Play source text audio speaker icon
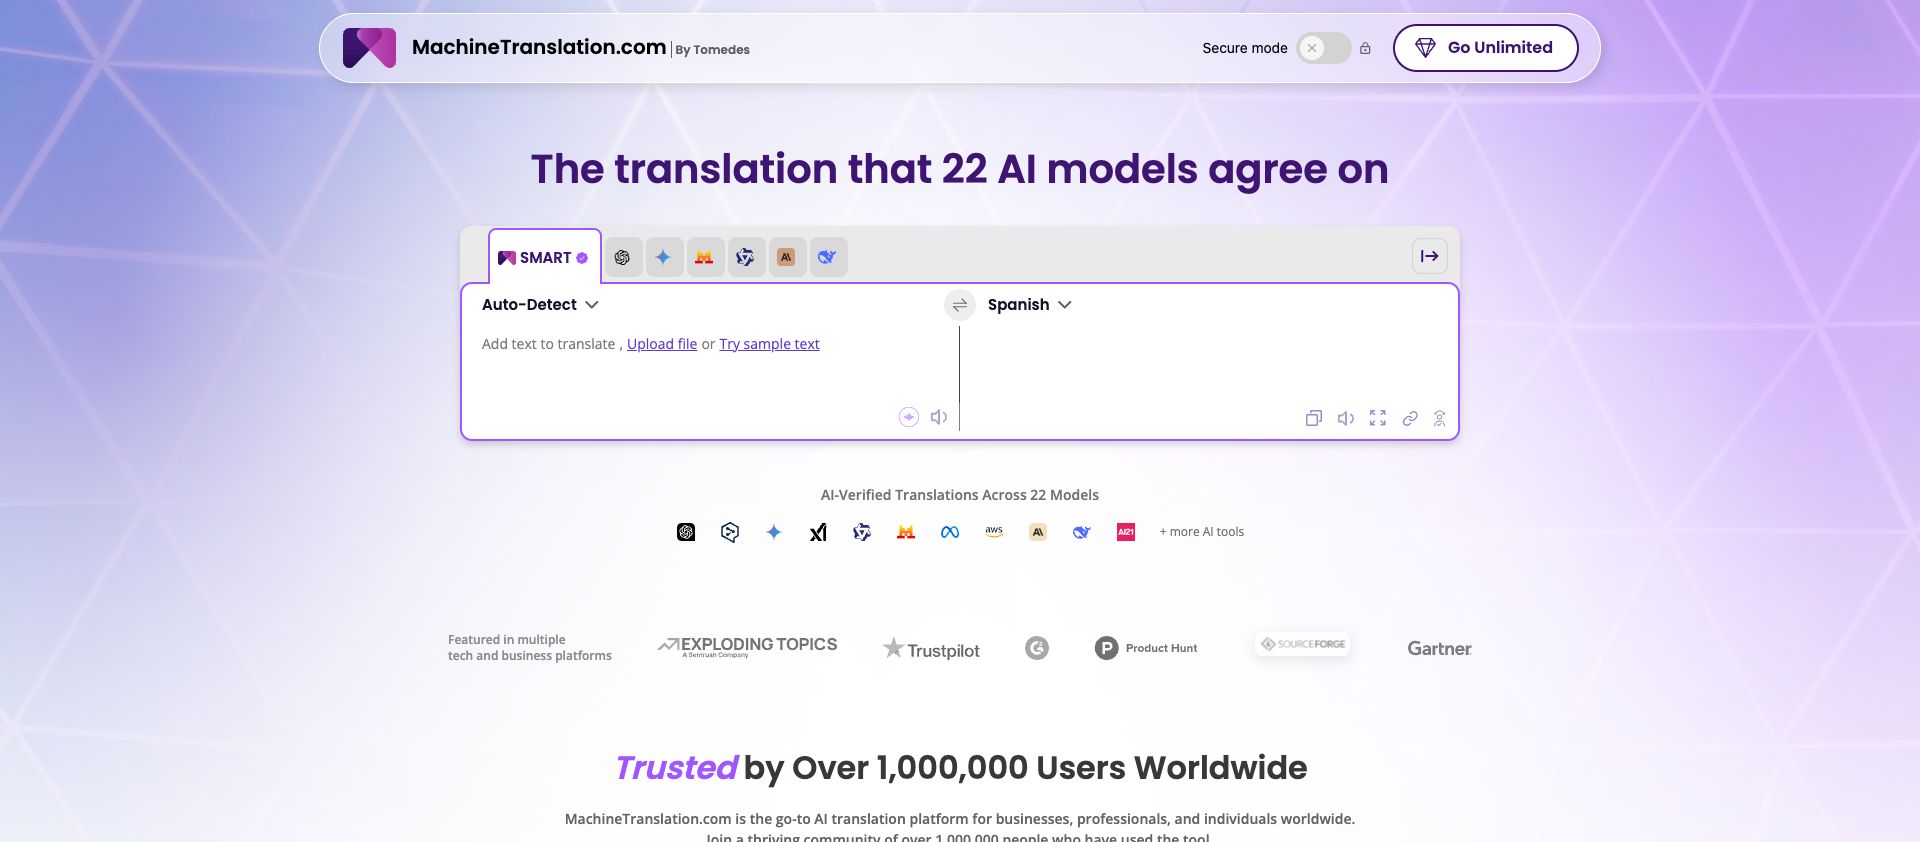 tap(939, 417)
